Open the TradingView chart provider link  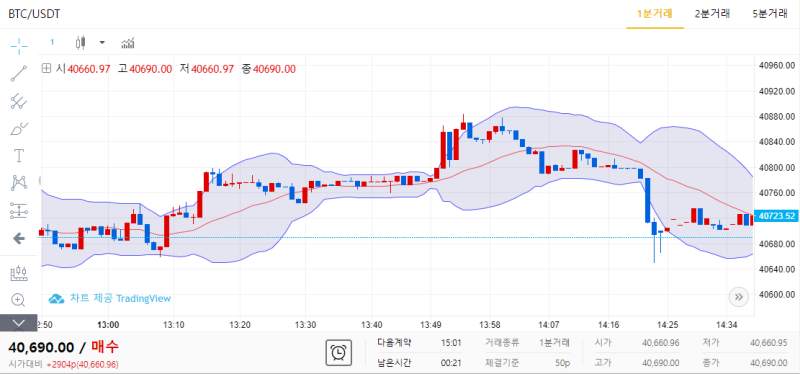(x=110, y=298)
